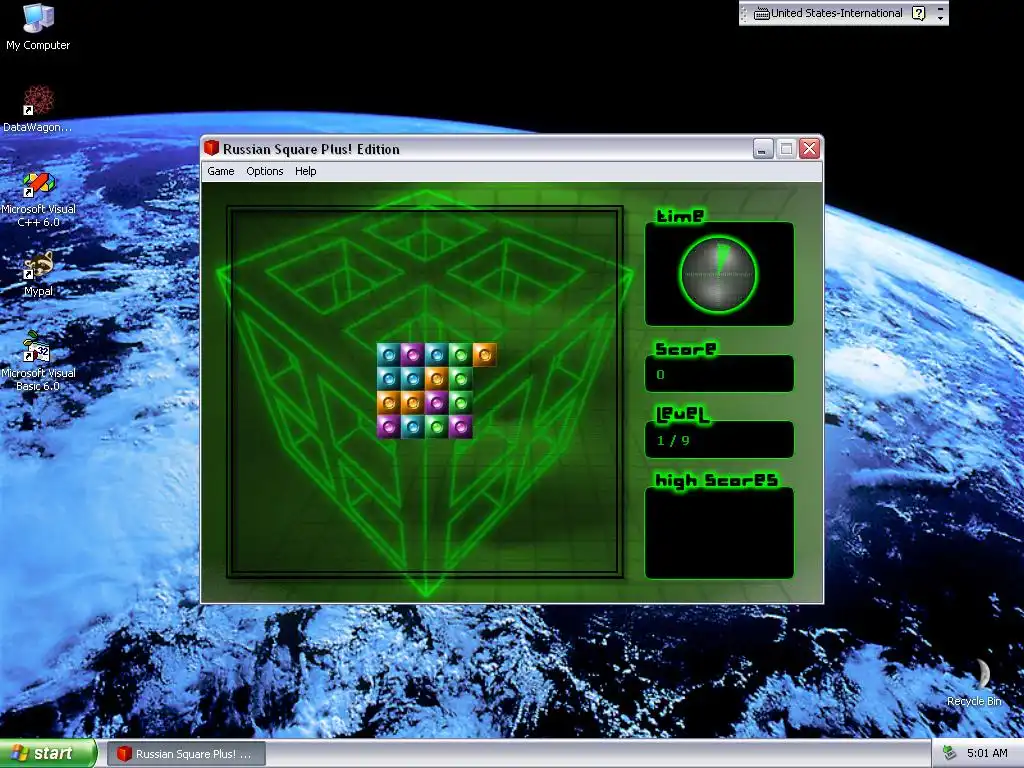Viewport: 1024px width, 768px height.
Task: Click the red cube icon in the title bar
Action: coord(211,148)
